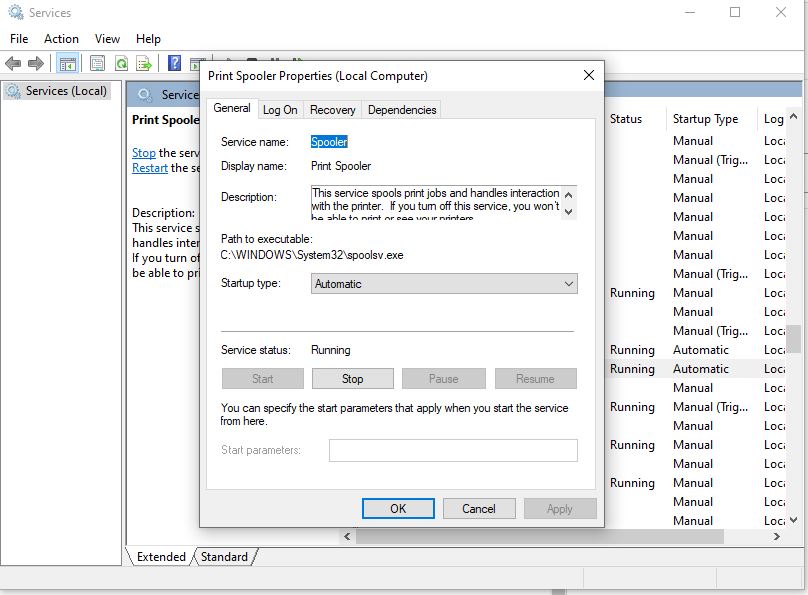Image resolution: width=808 pixels, height=595 pixels.
Task: Switch to the Log On tab
Action: [x=280, y=110]
